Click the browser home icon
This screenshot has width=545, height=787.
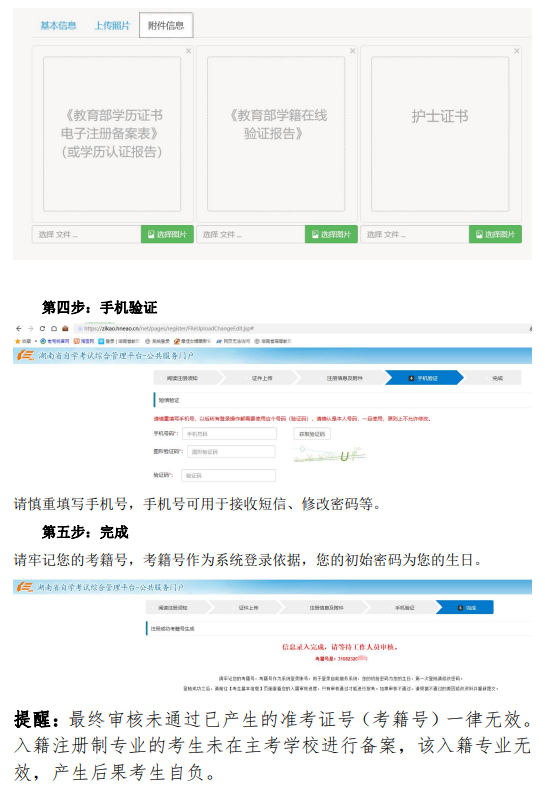coord(54,329)
